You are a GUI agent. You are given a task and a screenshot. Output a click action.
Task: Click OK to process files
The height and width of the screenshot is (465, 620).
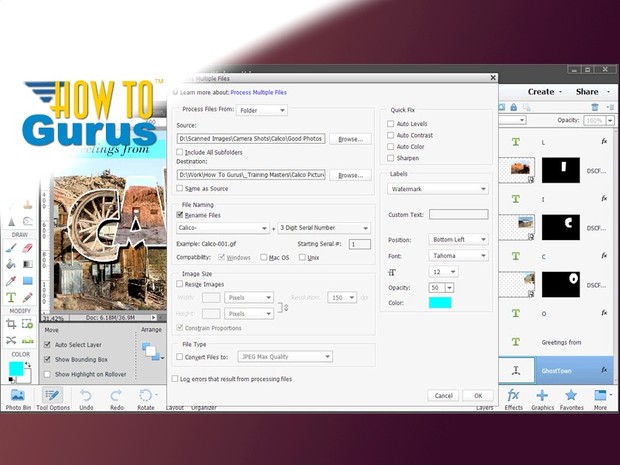click(478, 395)
